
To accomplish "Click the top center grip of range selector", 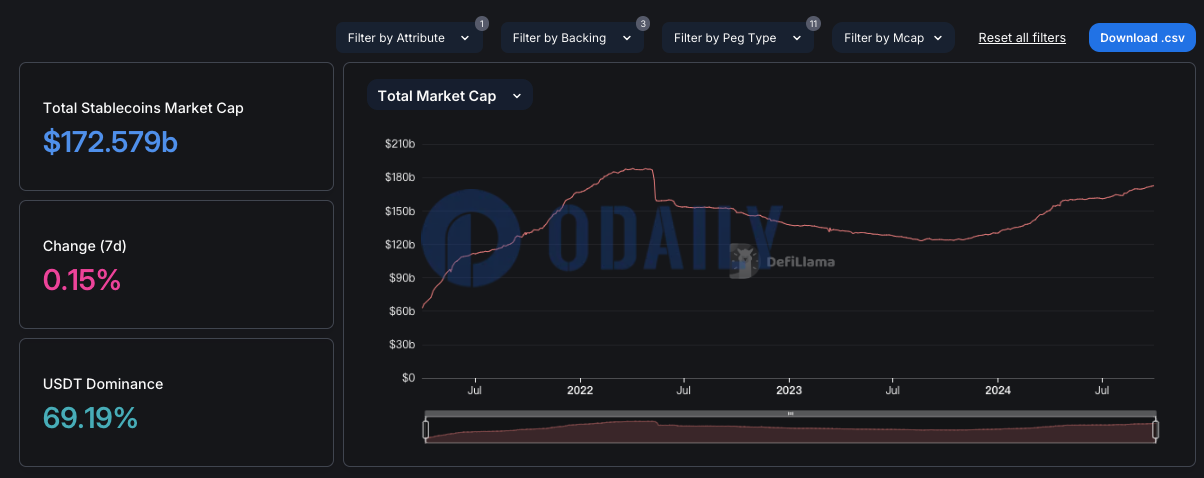I will (x=790, y=413).
